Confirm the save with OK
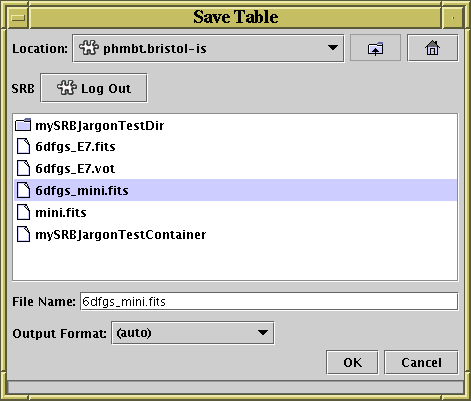The image size is (471, 401). (x=352, y=362)
